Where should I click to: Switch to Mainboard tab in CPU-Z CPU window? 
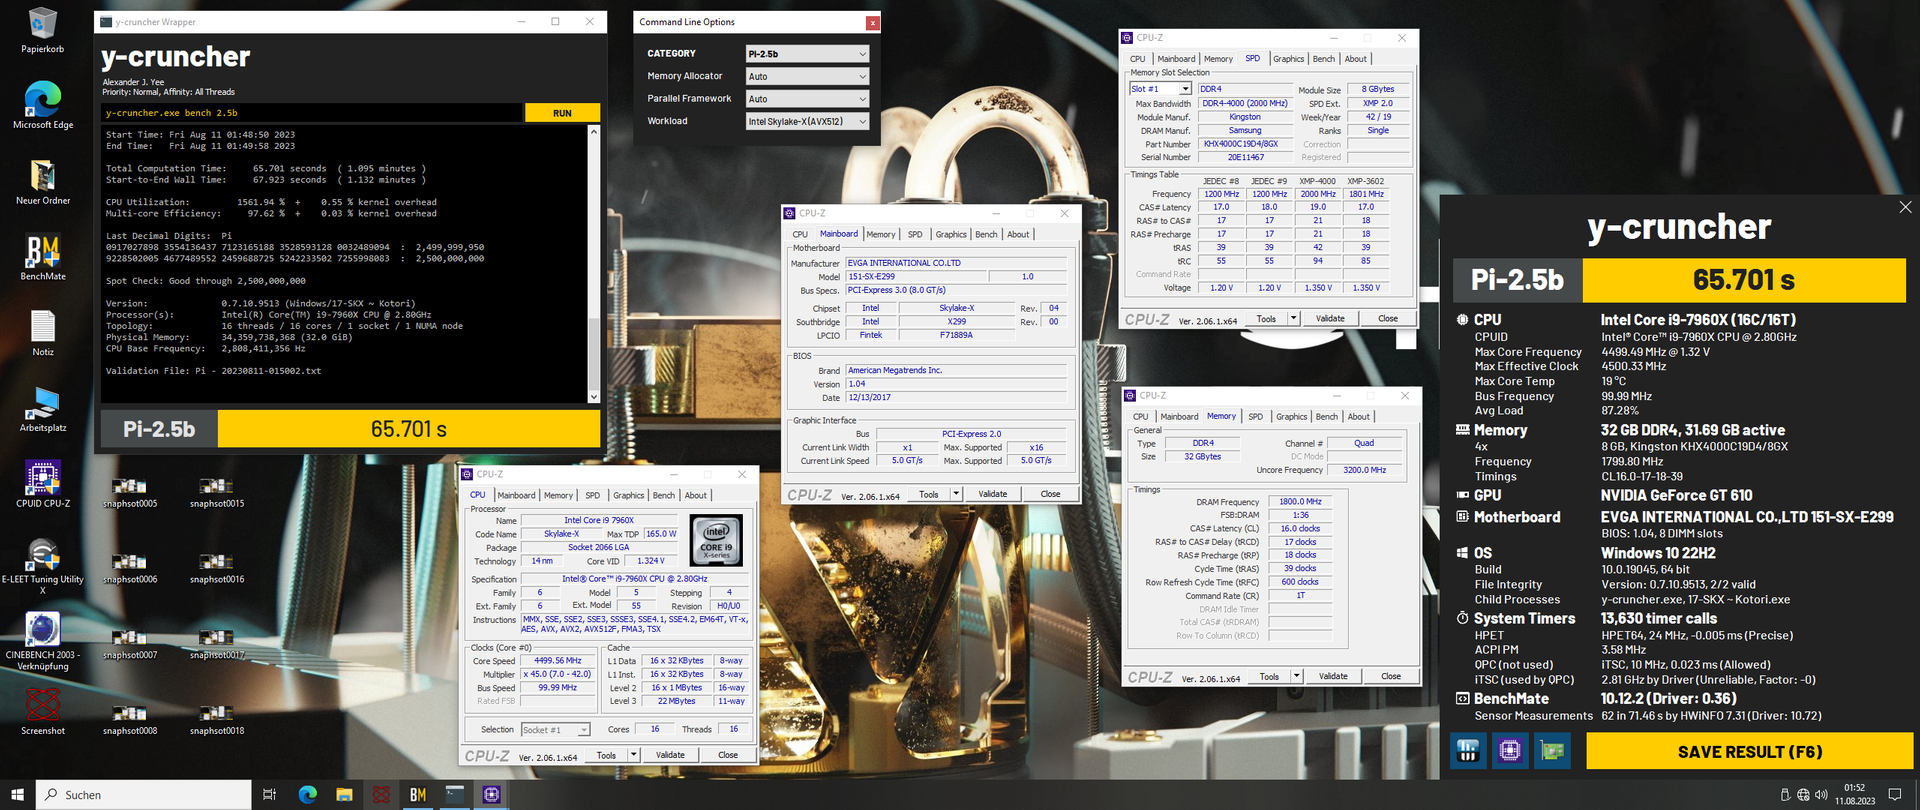(516, 495)
